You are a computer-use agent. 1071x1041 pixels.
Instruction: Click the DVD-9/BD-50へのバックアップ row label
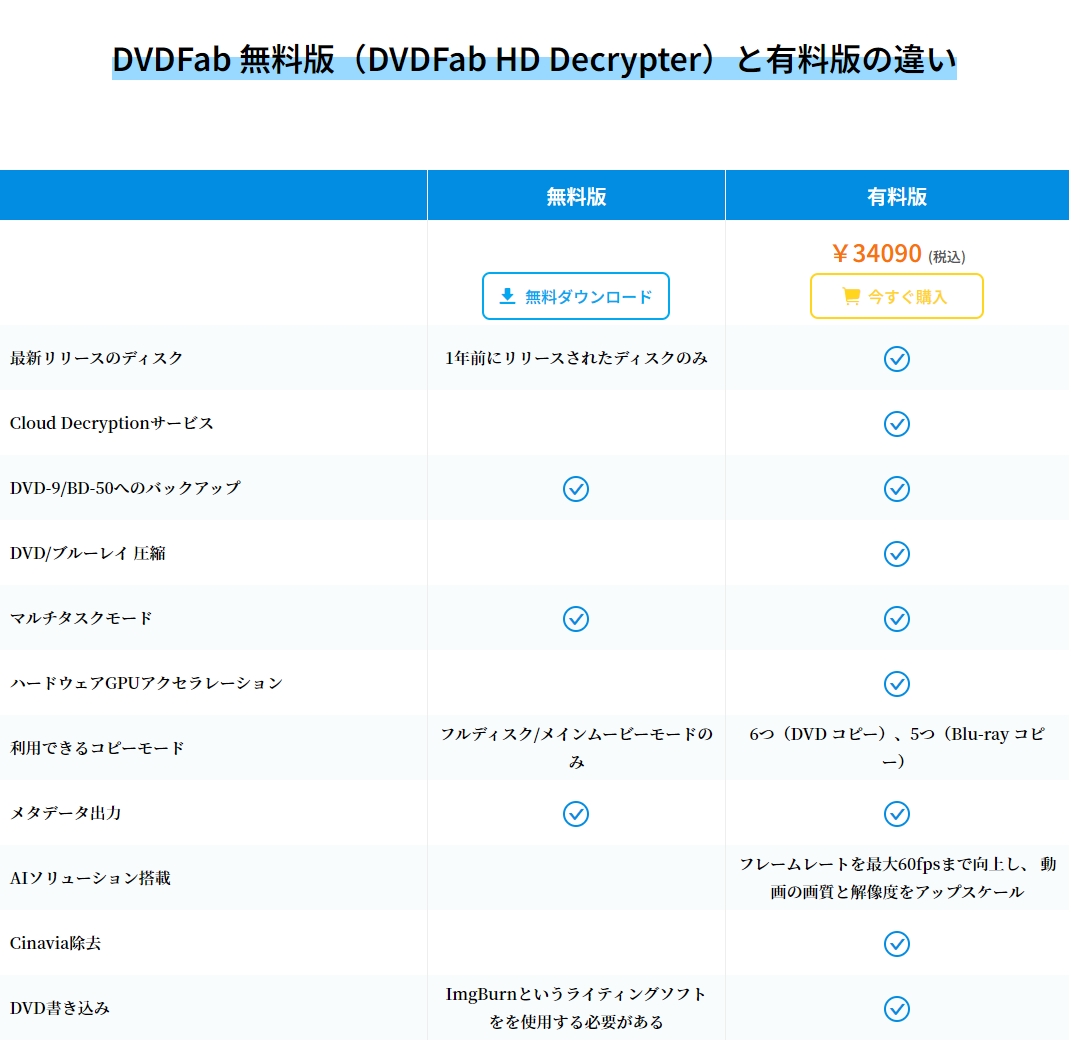[125, 488]
